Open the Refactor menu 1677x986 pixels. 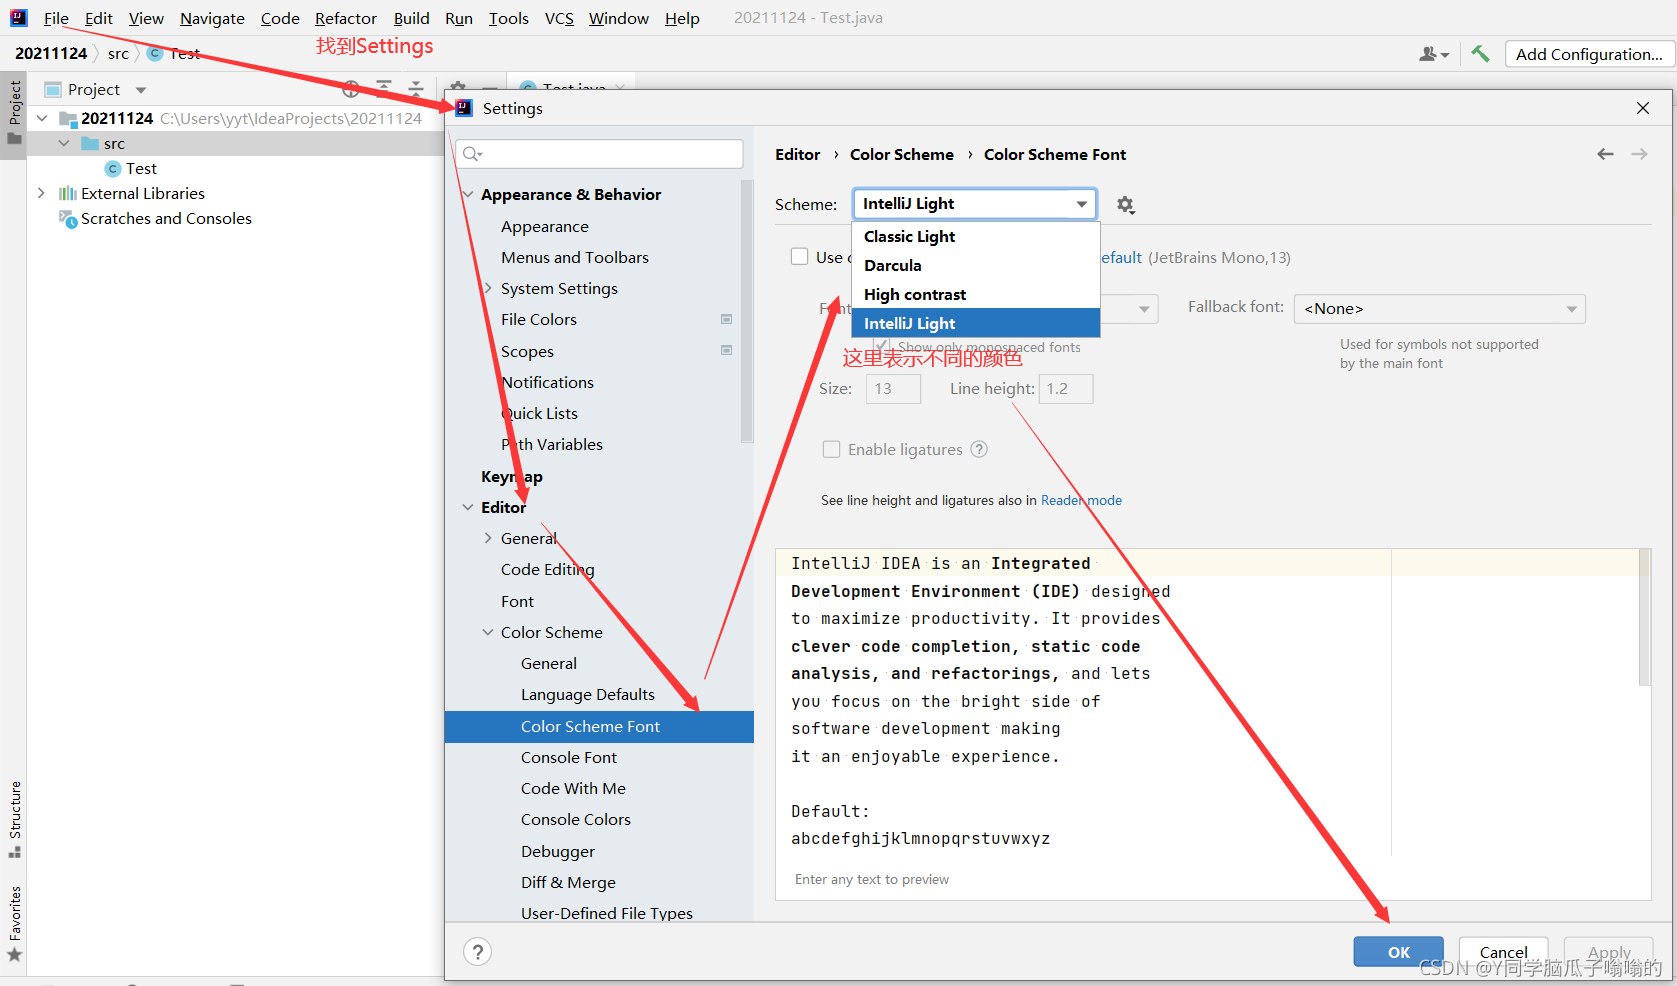pos(345,18)
